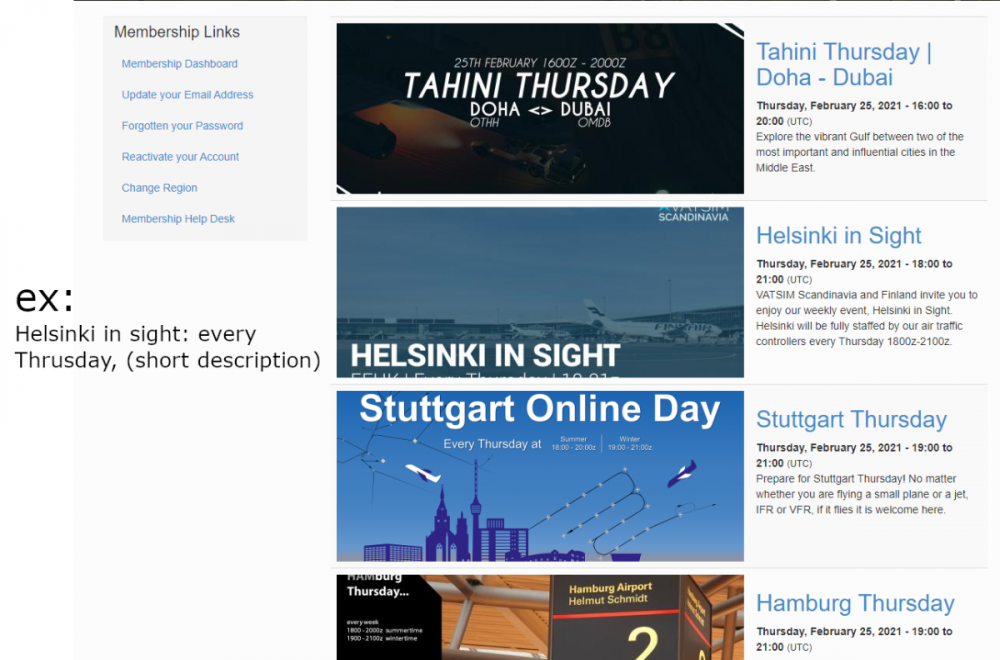This screenshot has height=660, width=1000.
Task: Open the Tahini Thursday banner image
Action: click(x=540, y=108)
